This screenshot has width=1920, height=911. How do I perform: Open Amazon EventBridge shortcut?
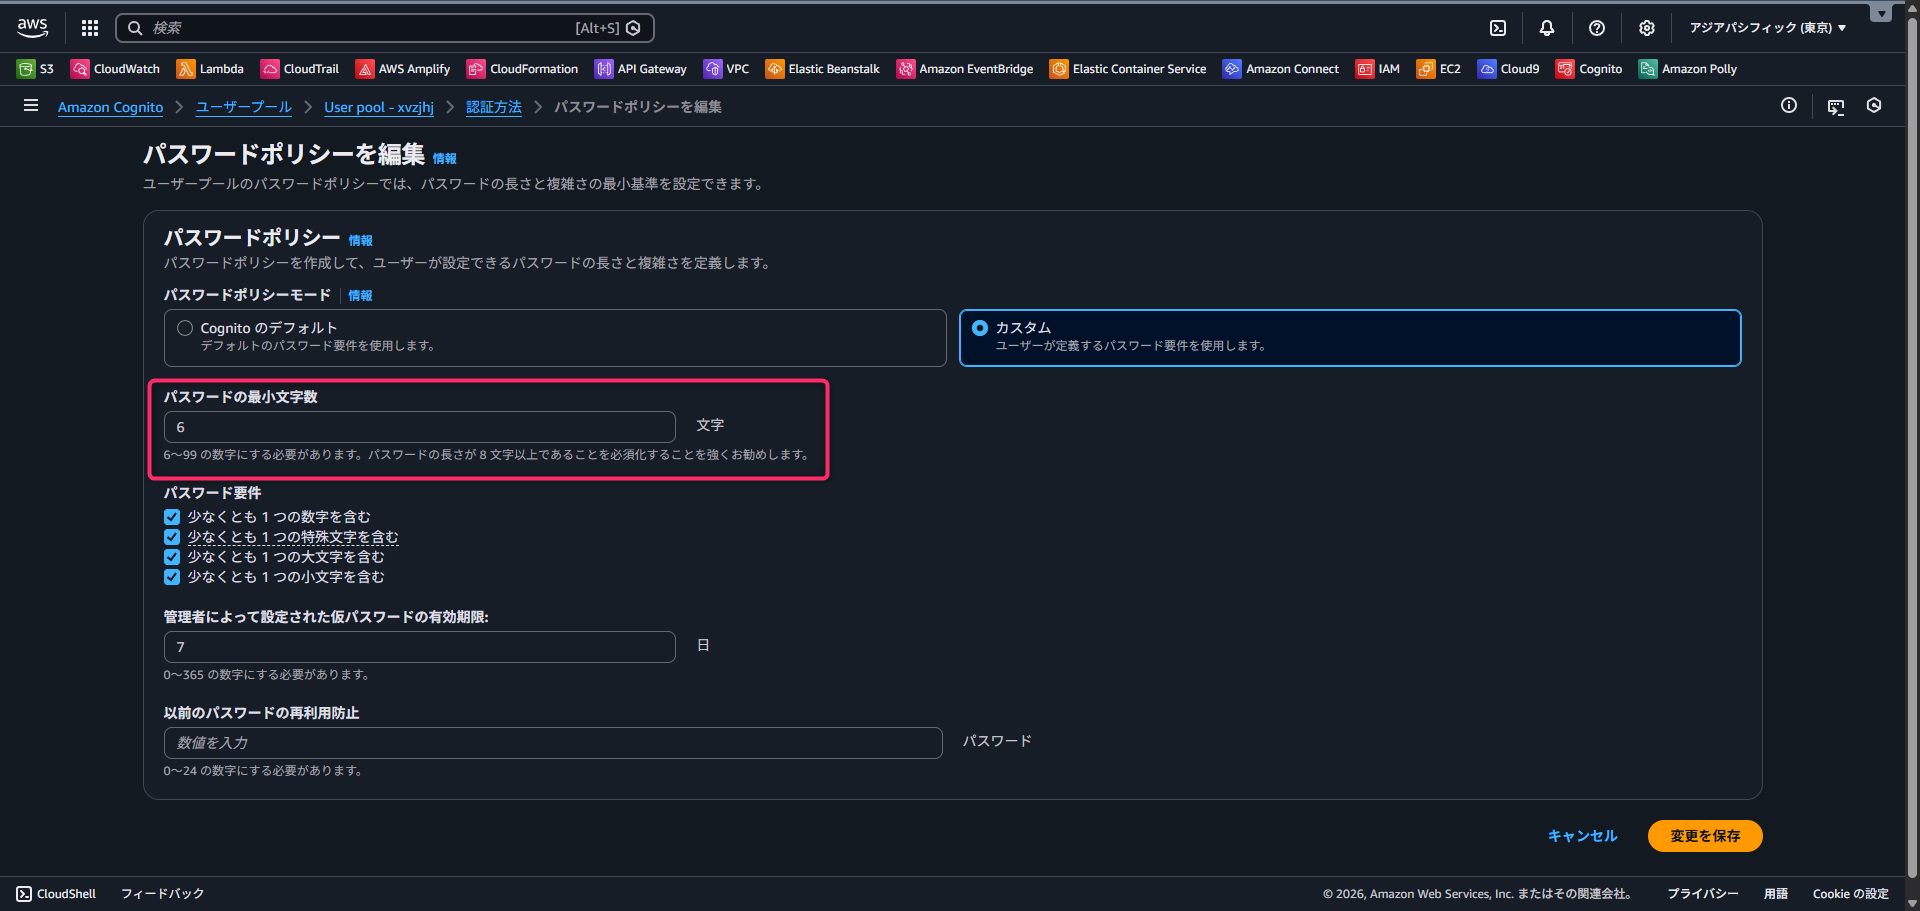[965, 69]
